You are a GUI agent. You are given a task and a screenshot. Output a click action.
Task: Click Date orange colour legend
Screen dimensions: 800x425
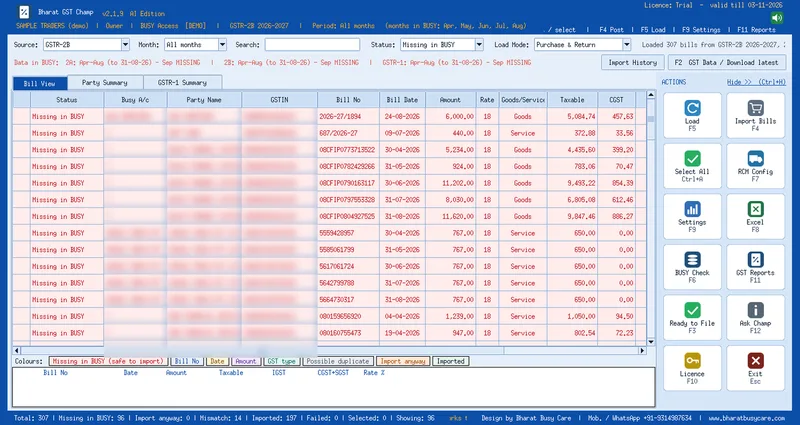tap(217, 361)
